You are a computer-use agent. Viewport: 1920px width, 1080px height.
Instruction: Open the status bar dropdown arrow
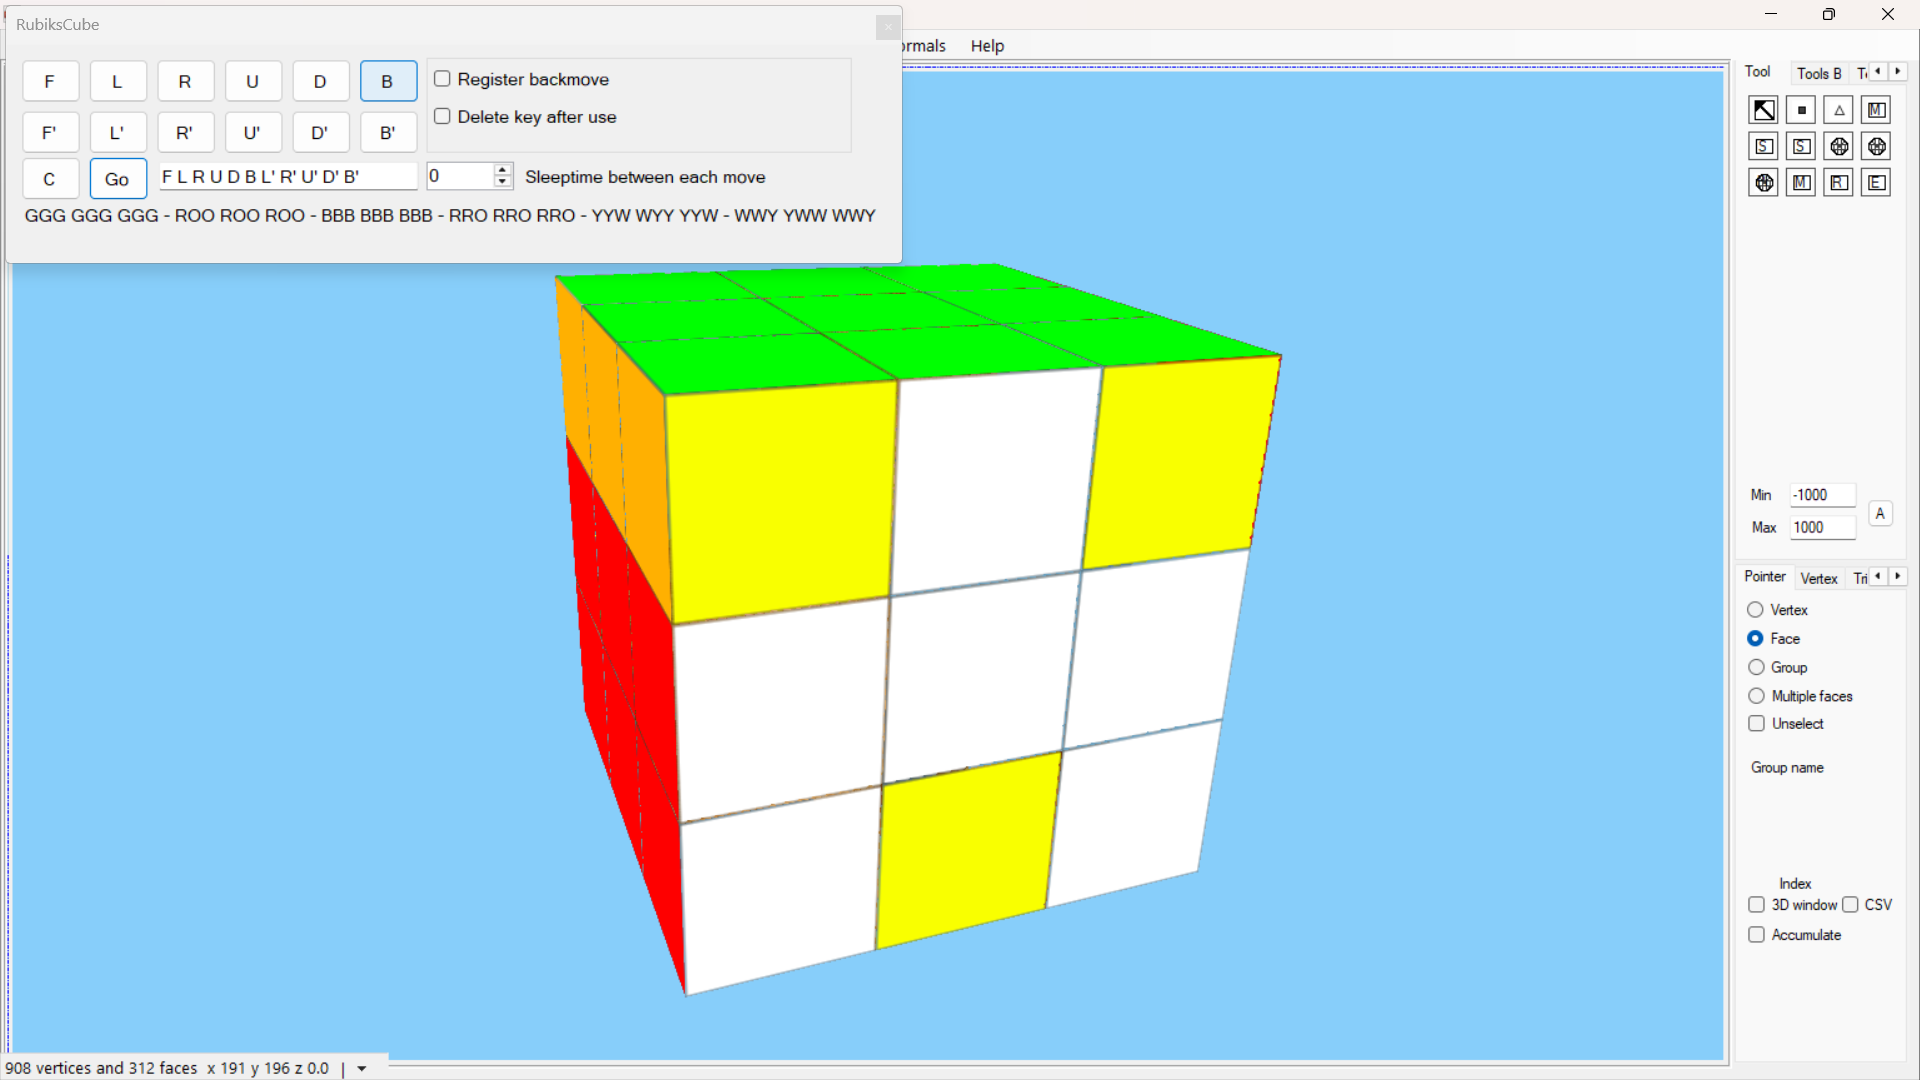tap(362, 1069)
